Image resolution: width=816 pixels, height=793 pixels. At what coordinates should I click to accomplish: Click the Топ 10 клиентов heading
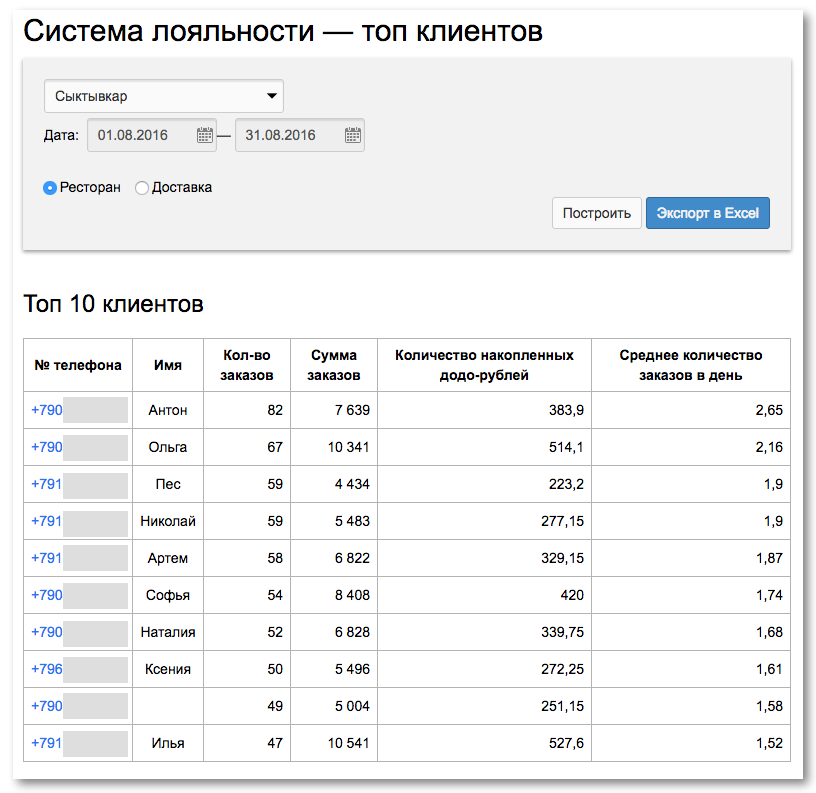click(x=113, y=304)
